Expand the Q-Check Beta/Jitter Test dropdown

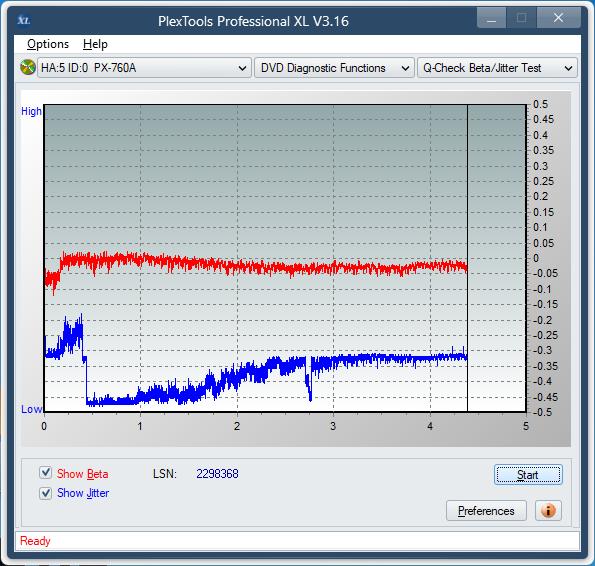(x=497, y=68)
